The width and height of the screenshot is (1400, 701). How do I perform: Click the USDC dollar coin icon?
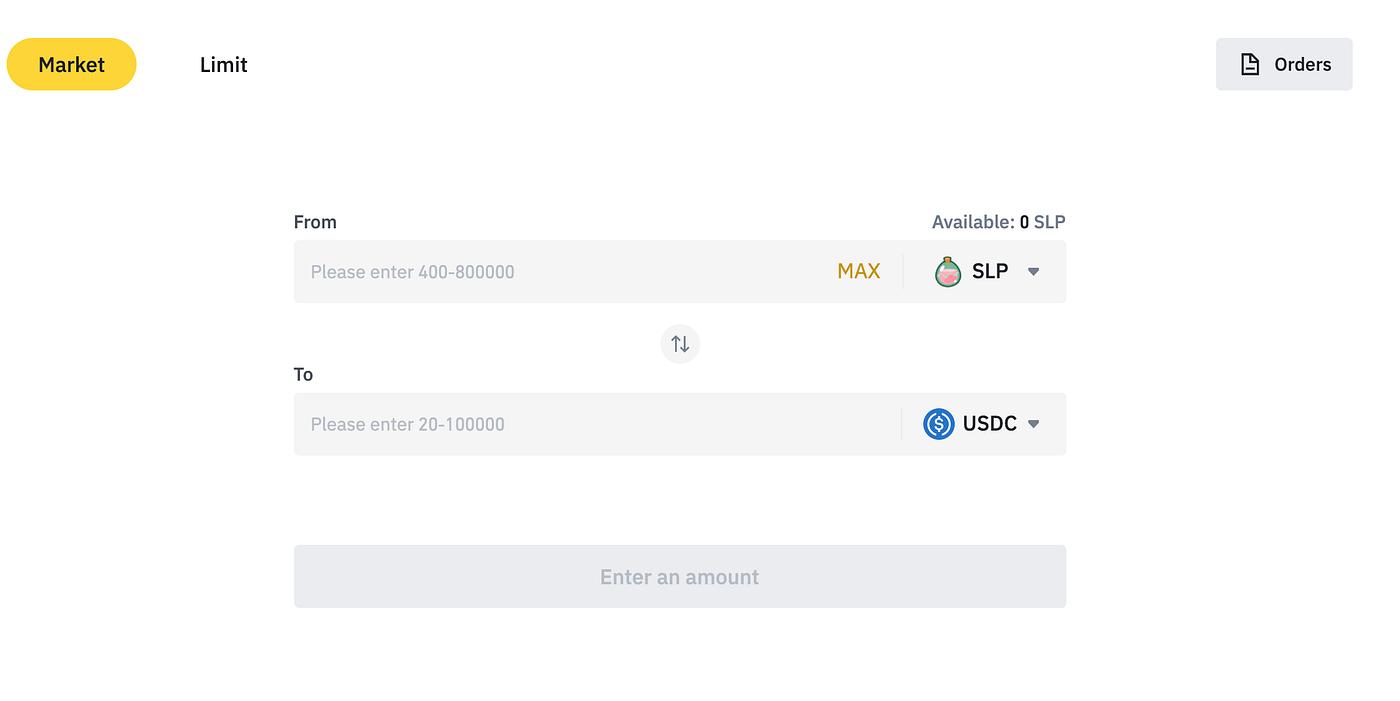pos(938,424)
